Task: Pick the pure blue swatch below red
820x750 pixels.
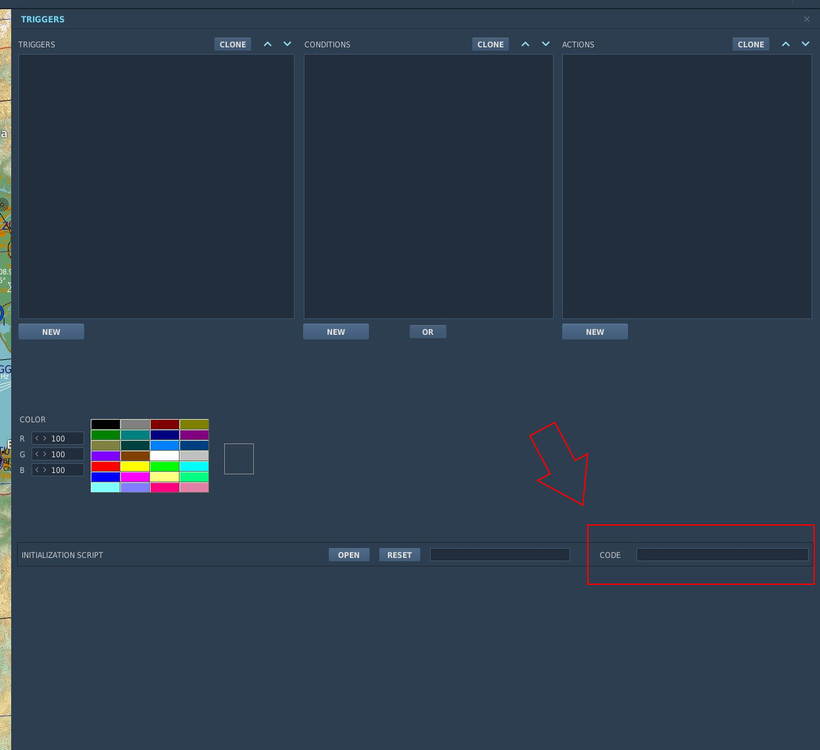Action: [106, 477]
